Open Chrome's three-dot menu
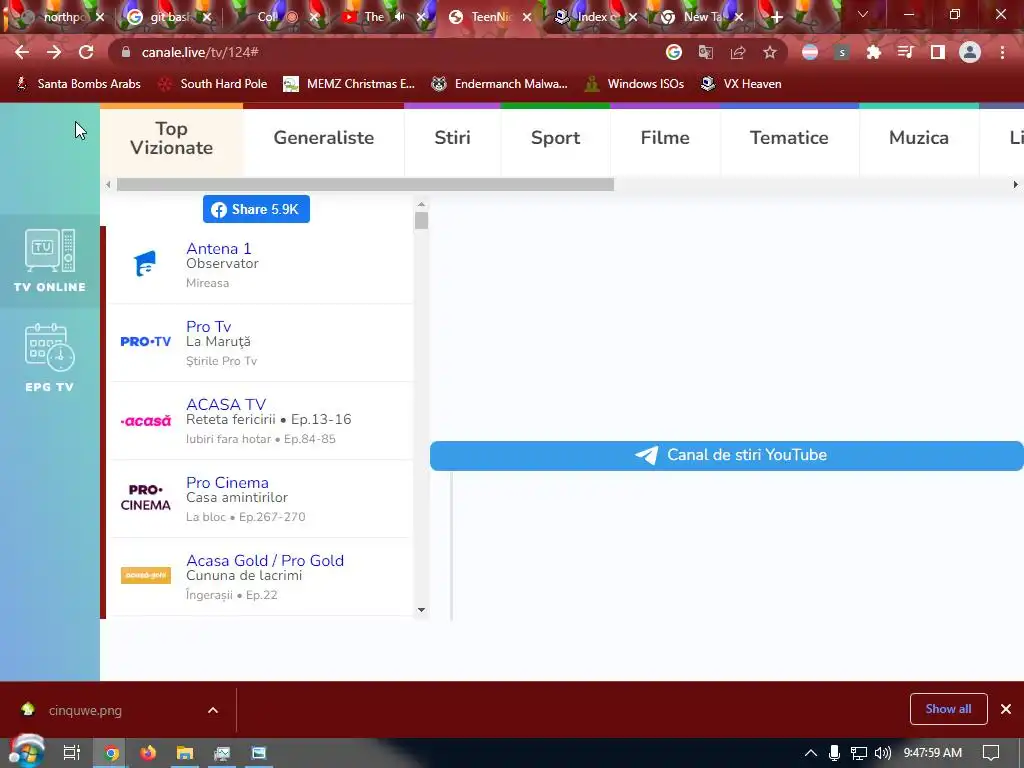 1002,52
